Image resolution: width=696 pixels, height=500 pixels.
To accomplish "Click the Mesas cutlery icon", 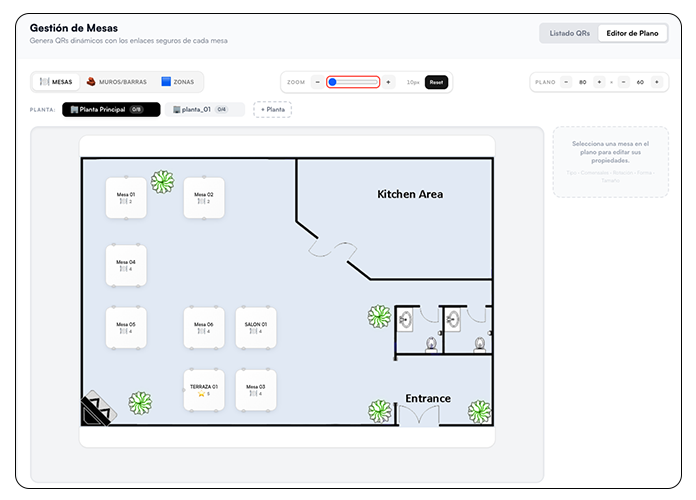I will coord(44,82).
